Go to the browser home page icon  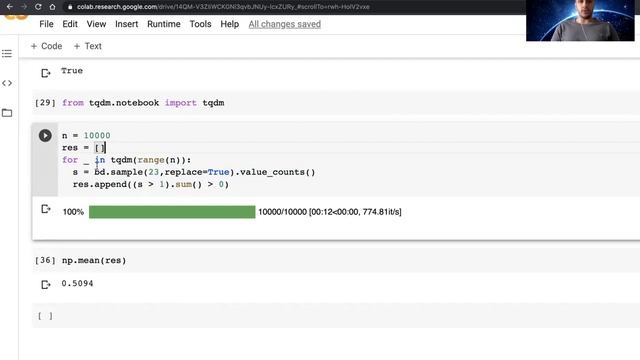click(52, 7)
